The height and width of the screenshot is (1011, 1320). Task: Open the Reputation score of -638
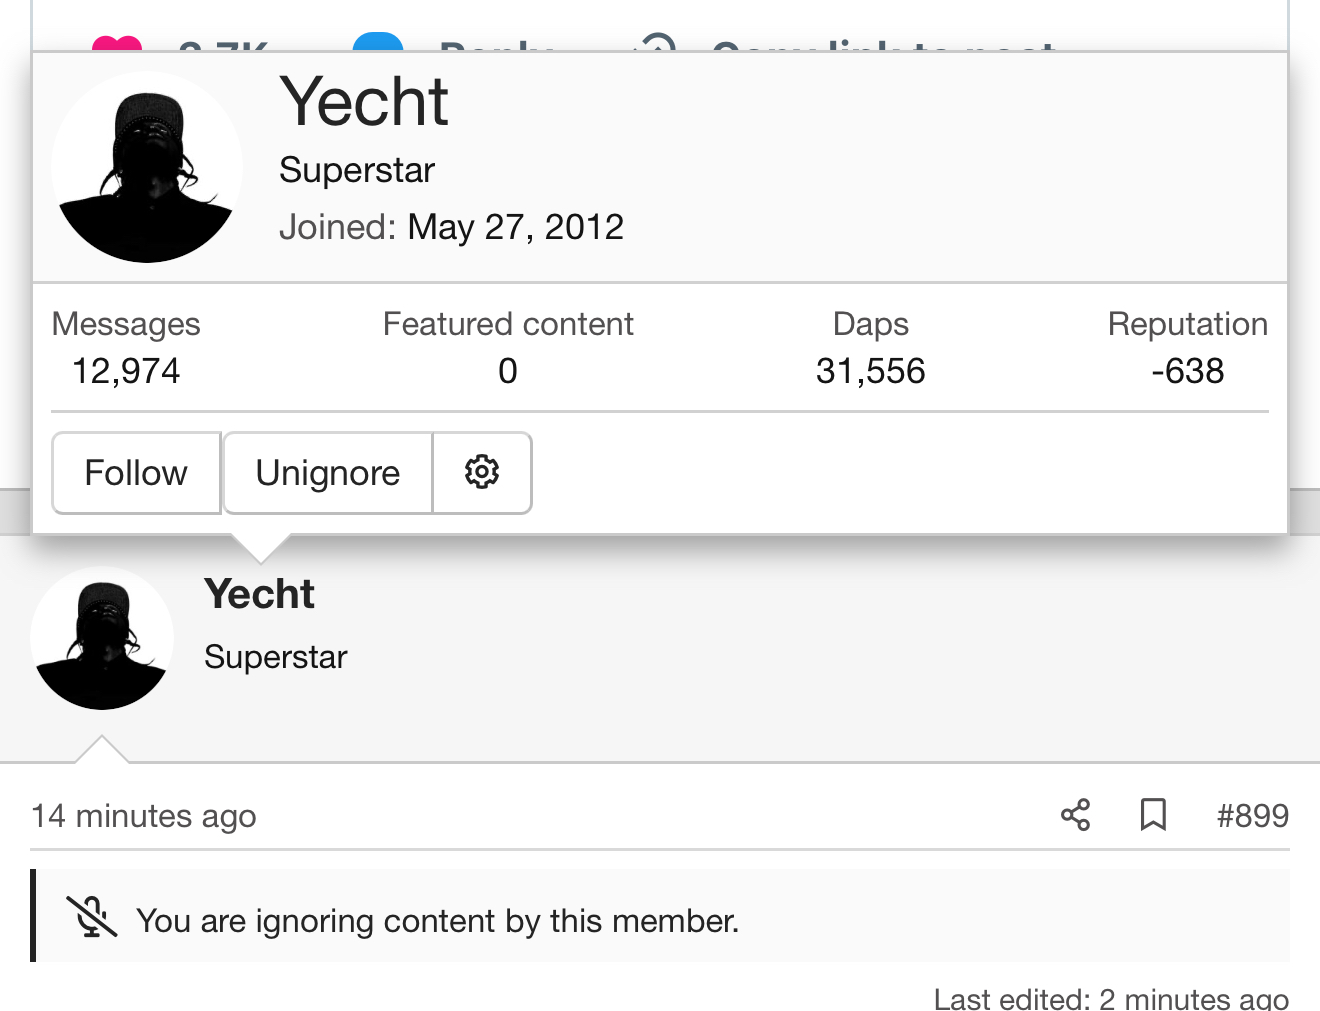point(1187,371)
